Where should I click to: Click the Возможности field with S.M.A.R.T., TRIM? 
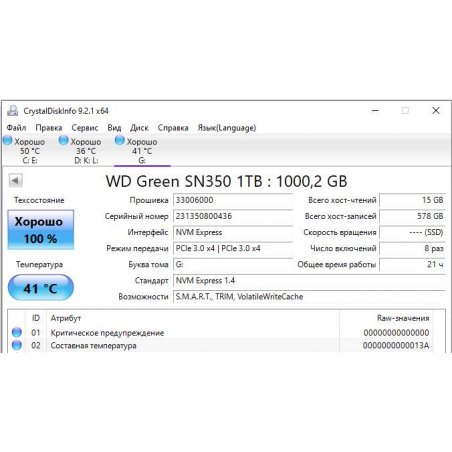[x=309, y=296]
